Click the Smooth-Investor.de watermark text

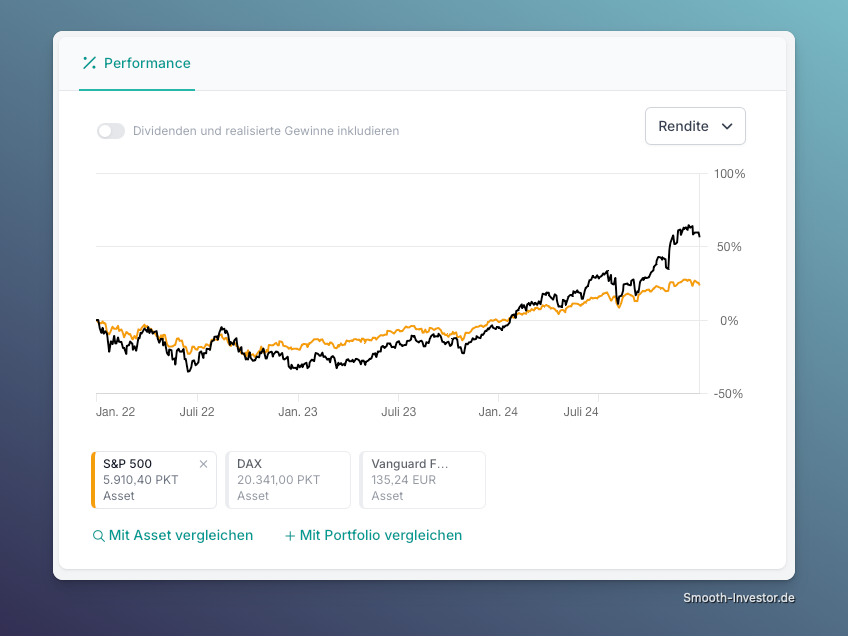click(x=739, y=598)
